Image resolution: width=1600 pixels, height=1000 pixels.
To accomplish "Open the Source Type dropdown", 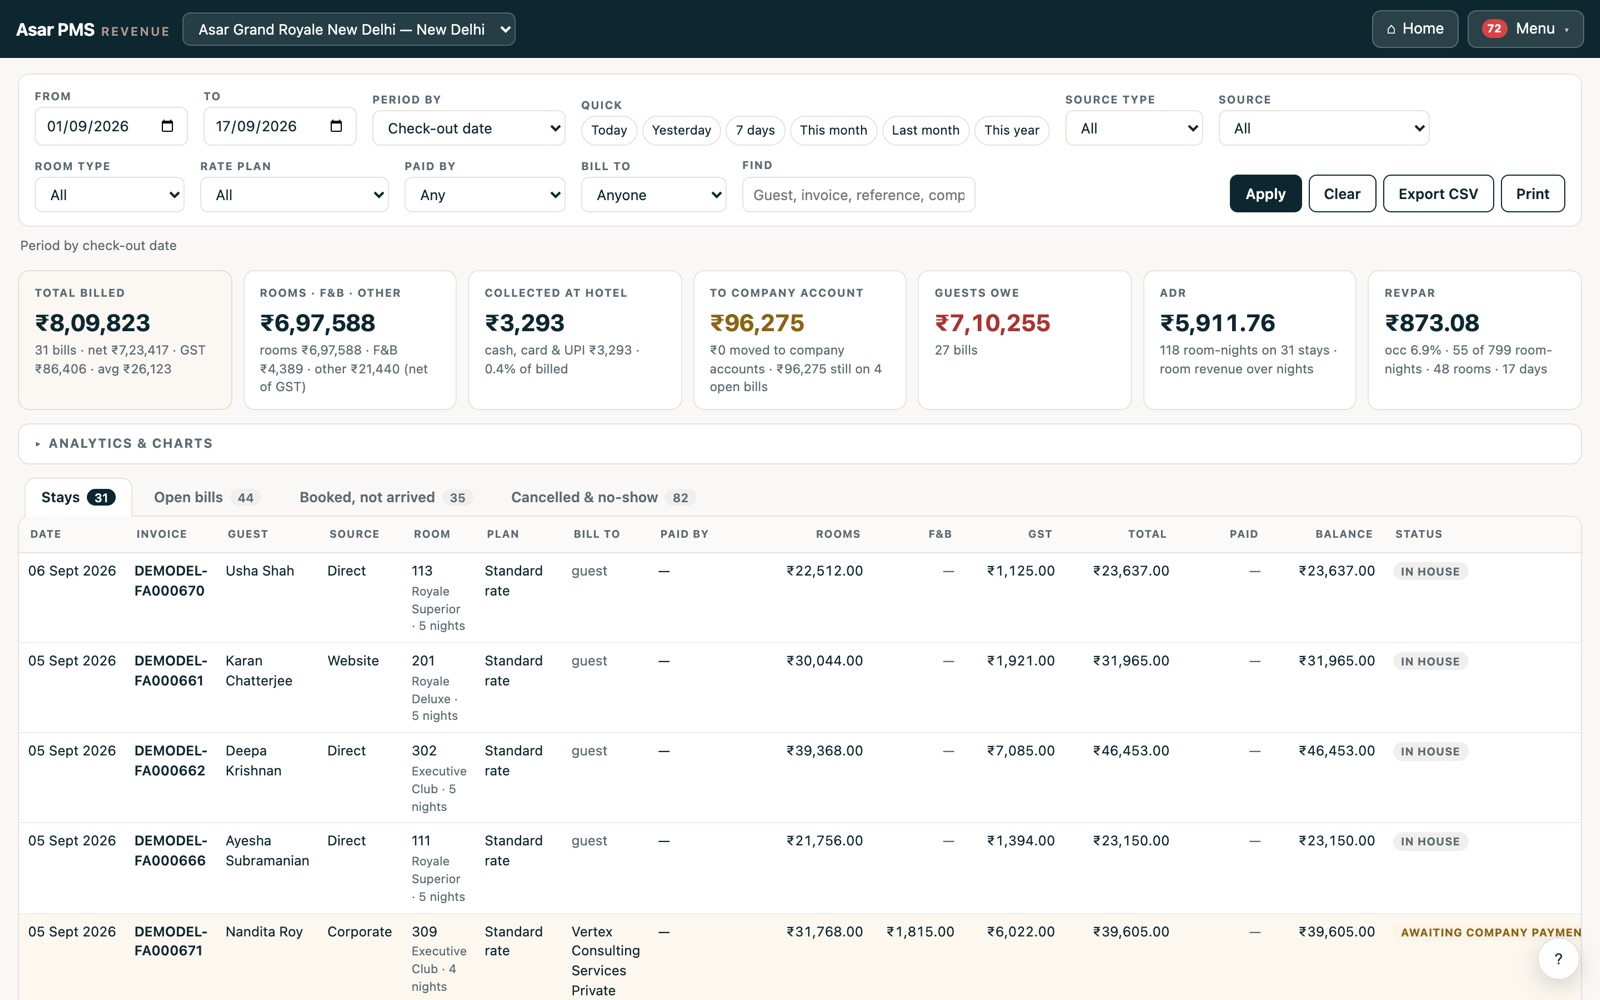I will point(1134,128).
